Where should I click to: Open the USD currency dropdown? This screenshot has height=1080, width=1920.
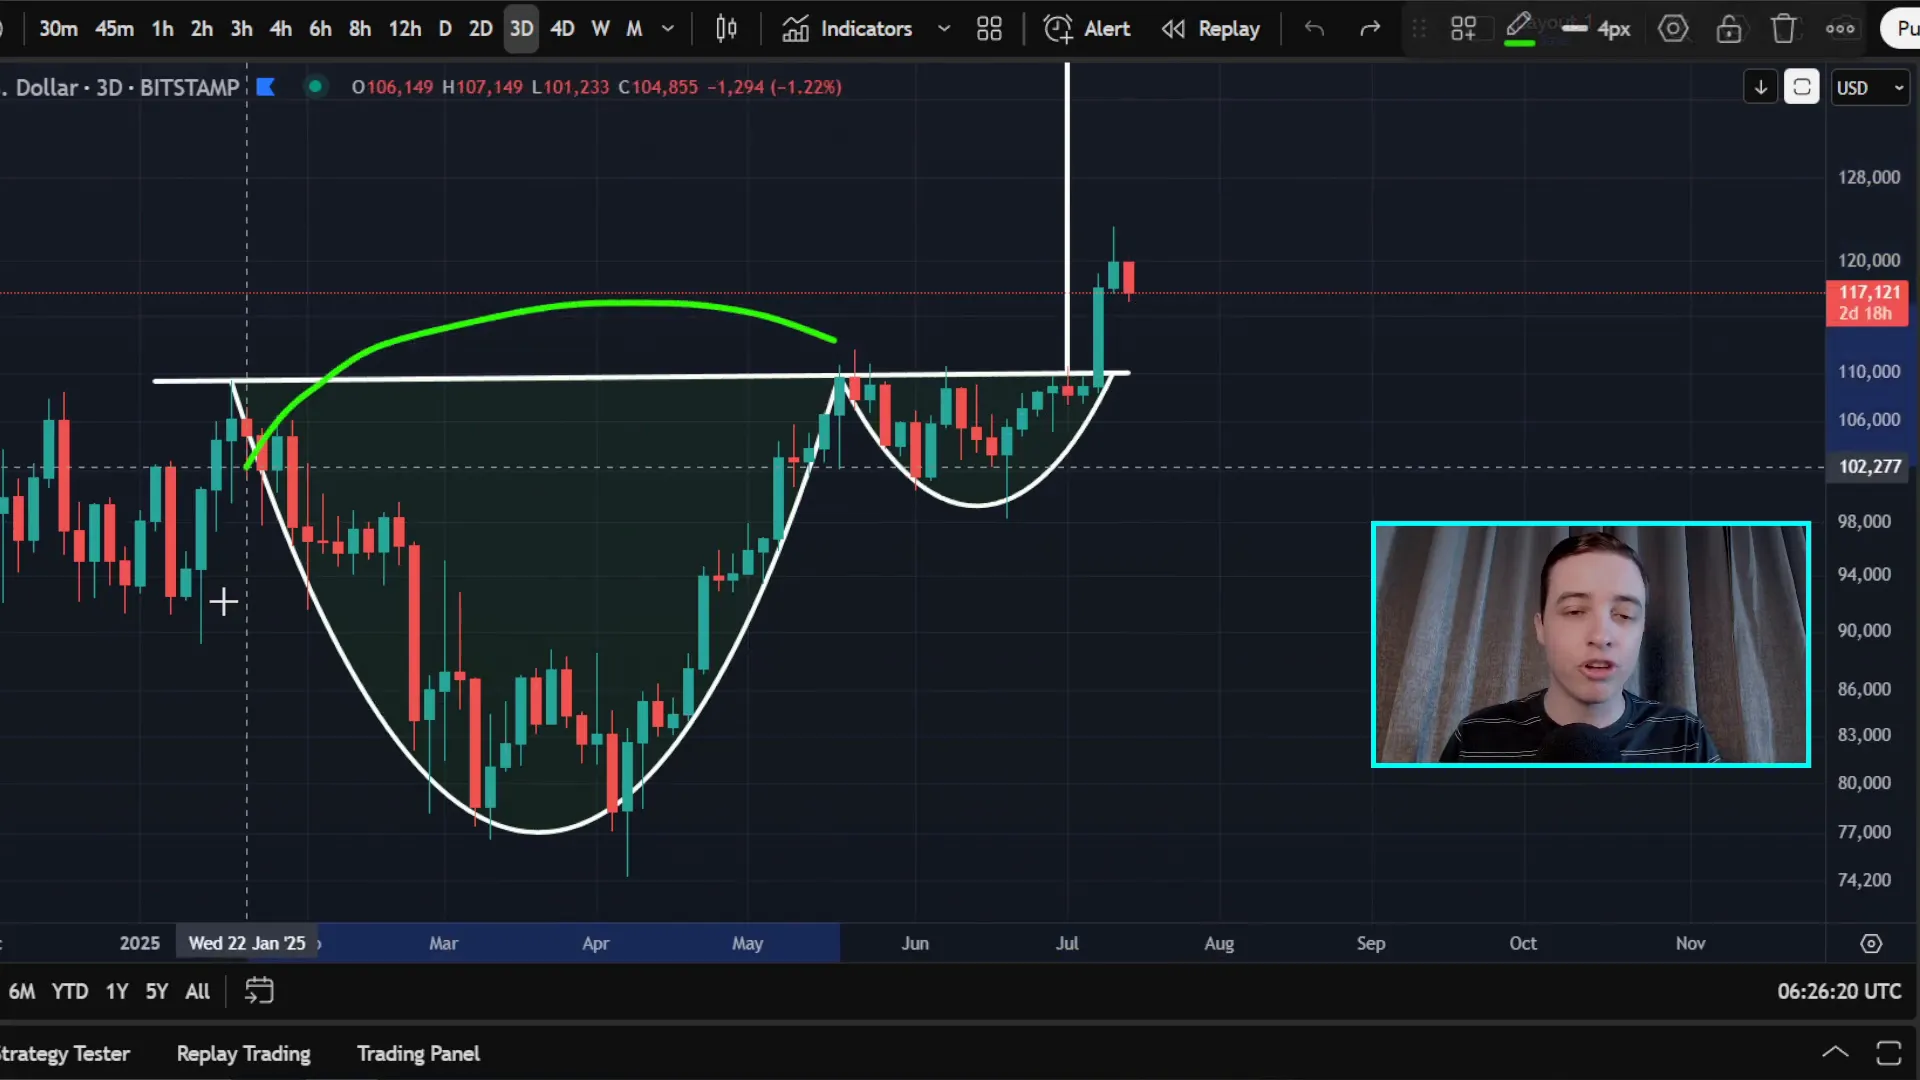[x=1870, y=88]
